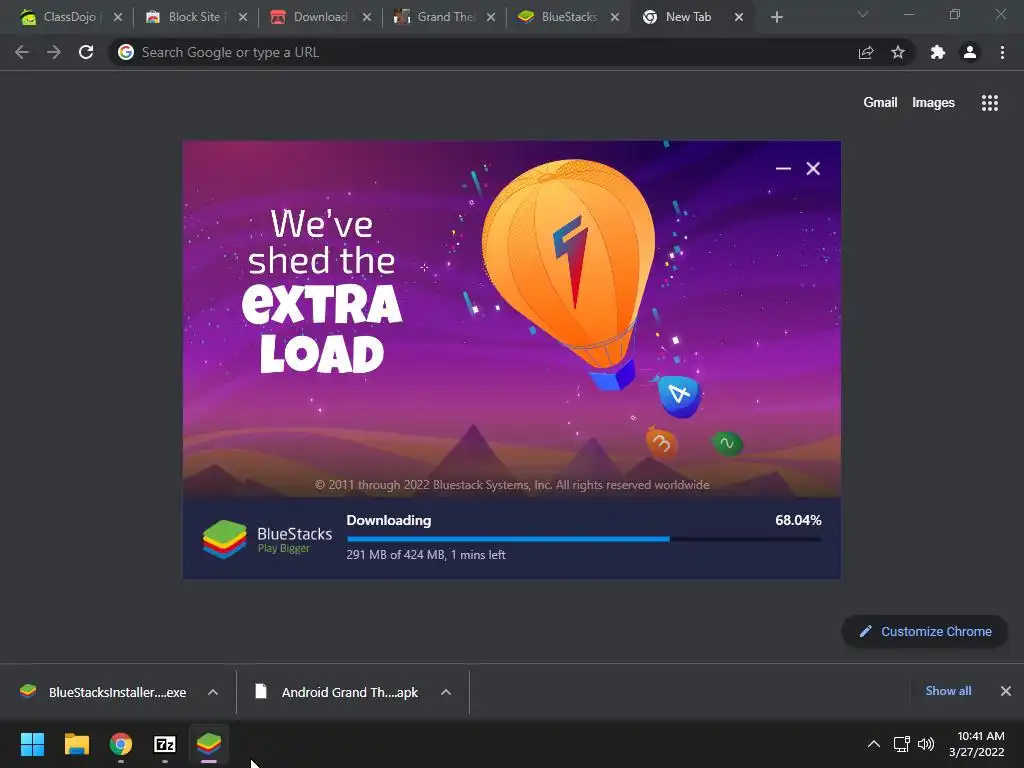Close the Grand Theft tab

(491, 18)
